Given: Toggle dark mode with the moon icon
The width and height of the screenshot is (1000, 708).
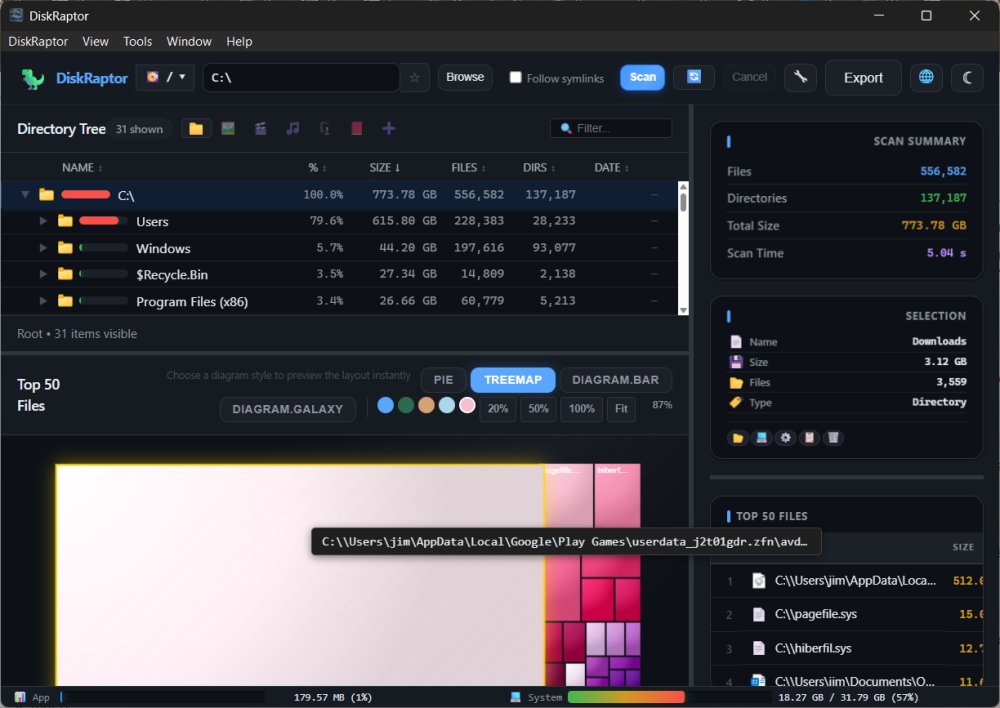Looking at the screenshot, I should (967, 77).
